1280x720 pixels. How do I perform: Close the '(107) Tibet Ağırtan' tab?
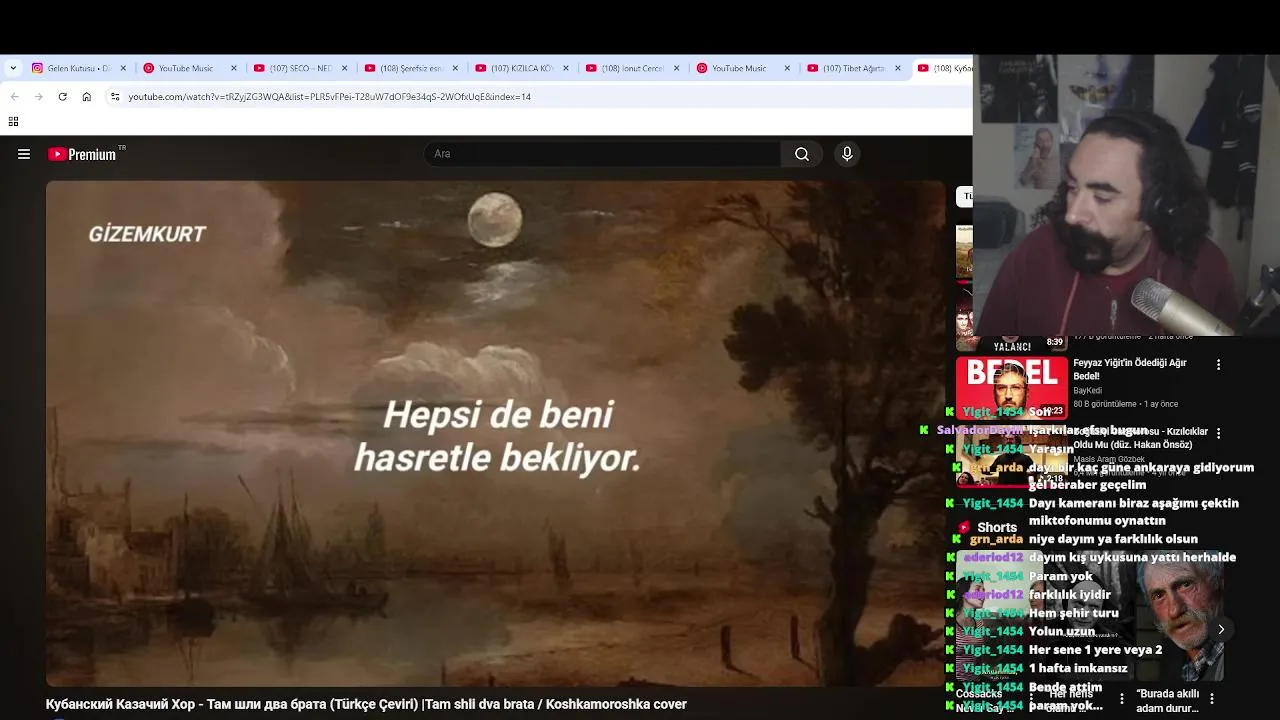click(x=898, y=68)
